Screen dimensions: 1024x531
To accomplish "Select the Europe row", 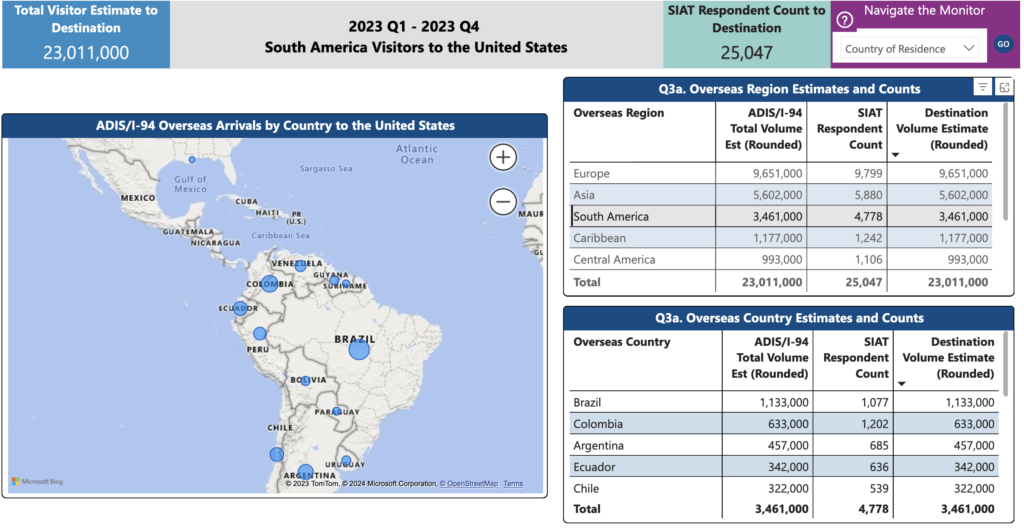I will point(781,174).
